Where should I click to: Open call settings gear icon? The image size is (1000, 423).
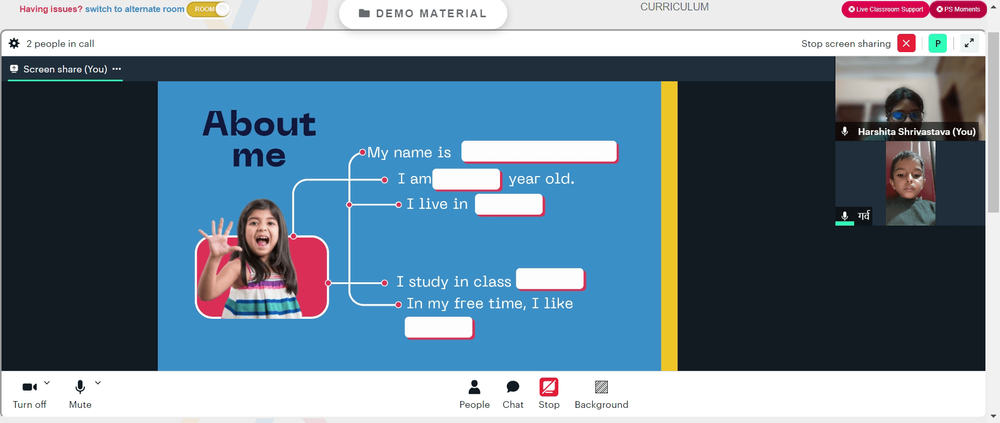point(14,43)
